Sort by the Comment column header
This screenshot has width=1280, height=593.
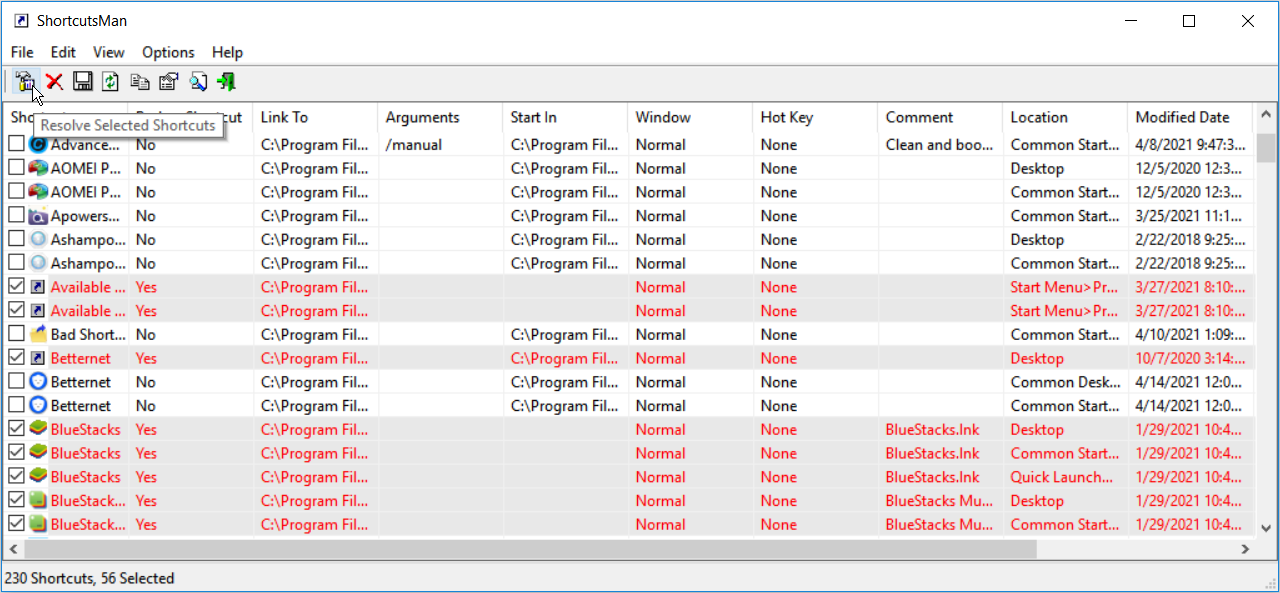[x=940, y=117]
